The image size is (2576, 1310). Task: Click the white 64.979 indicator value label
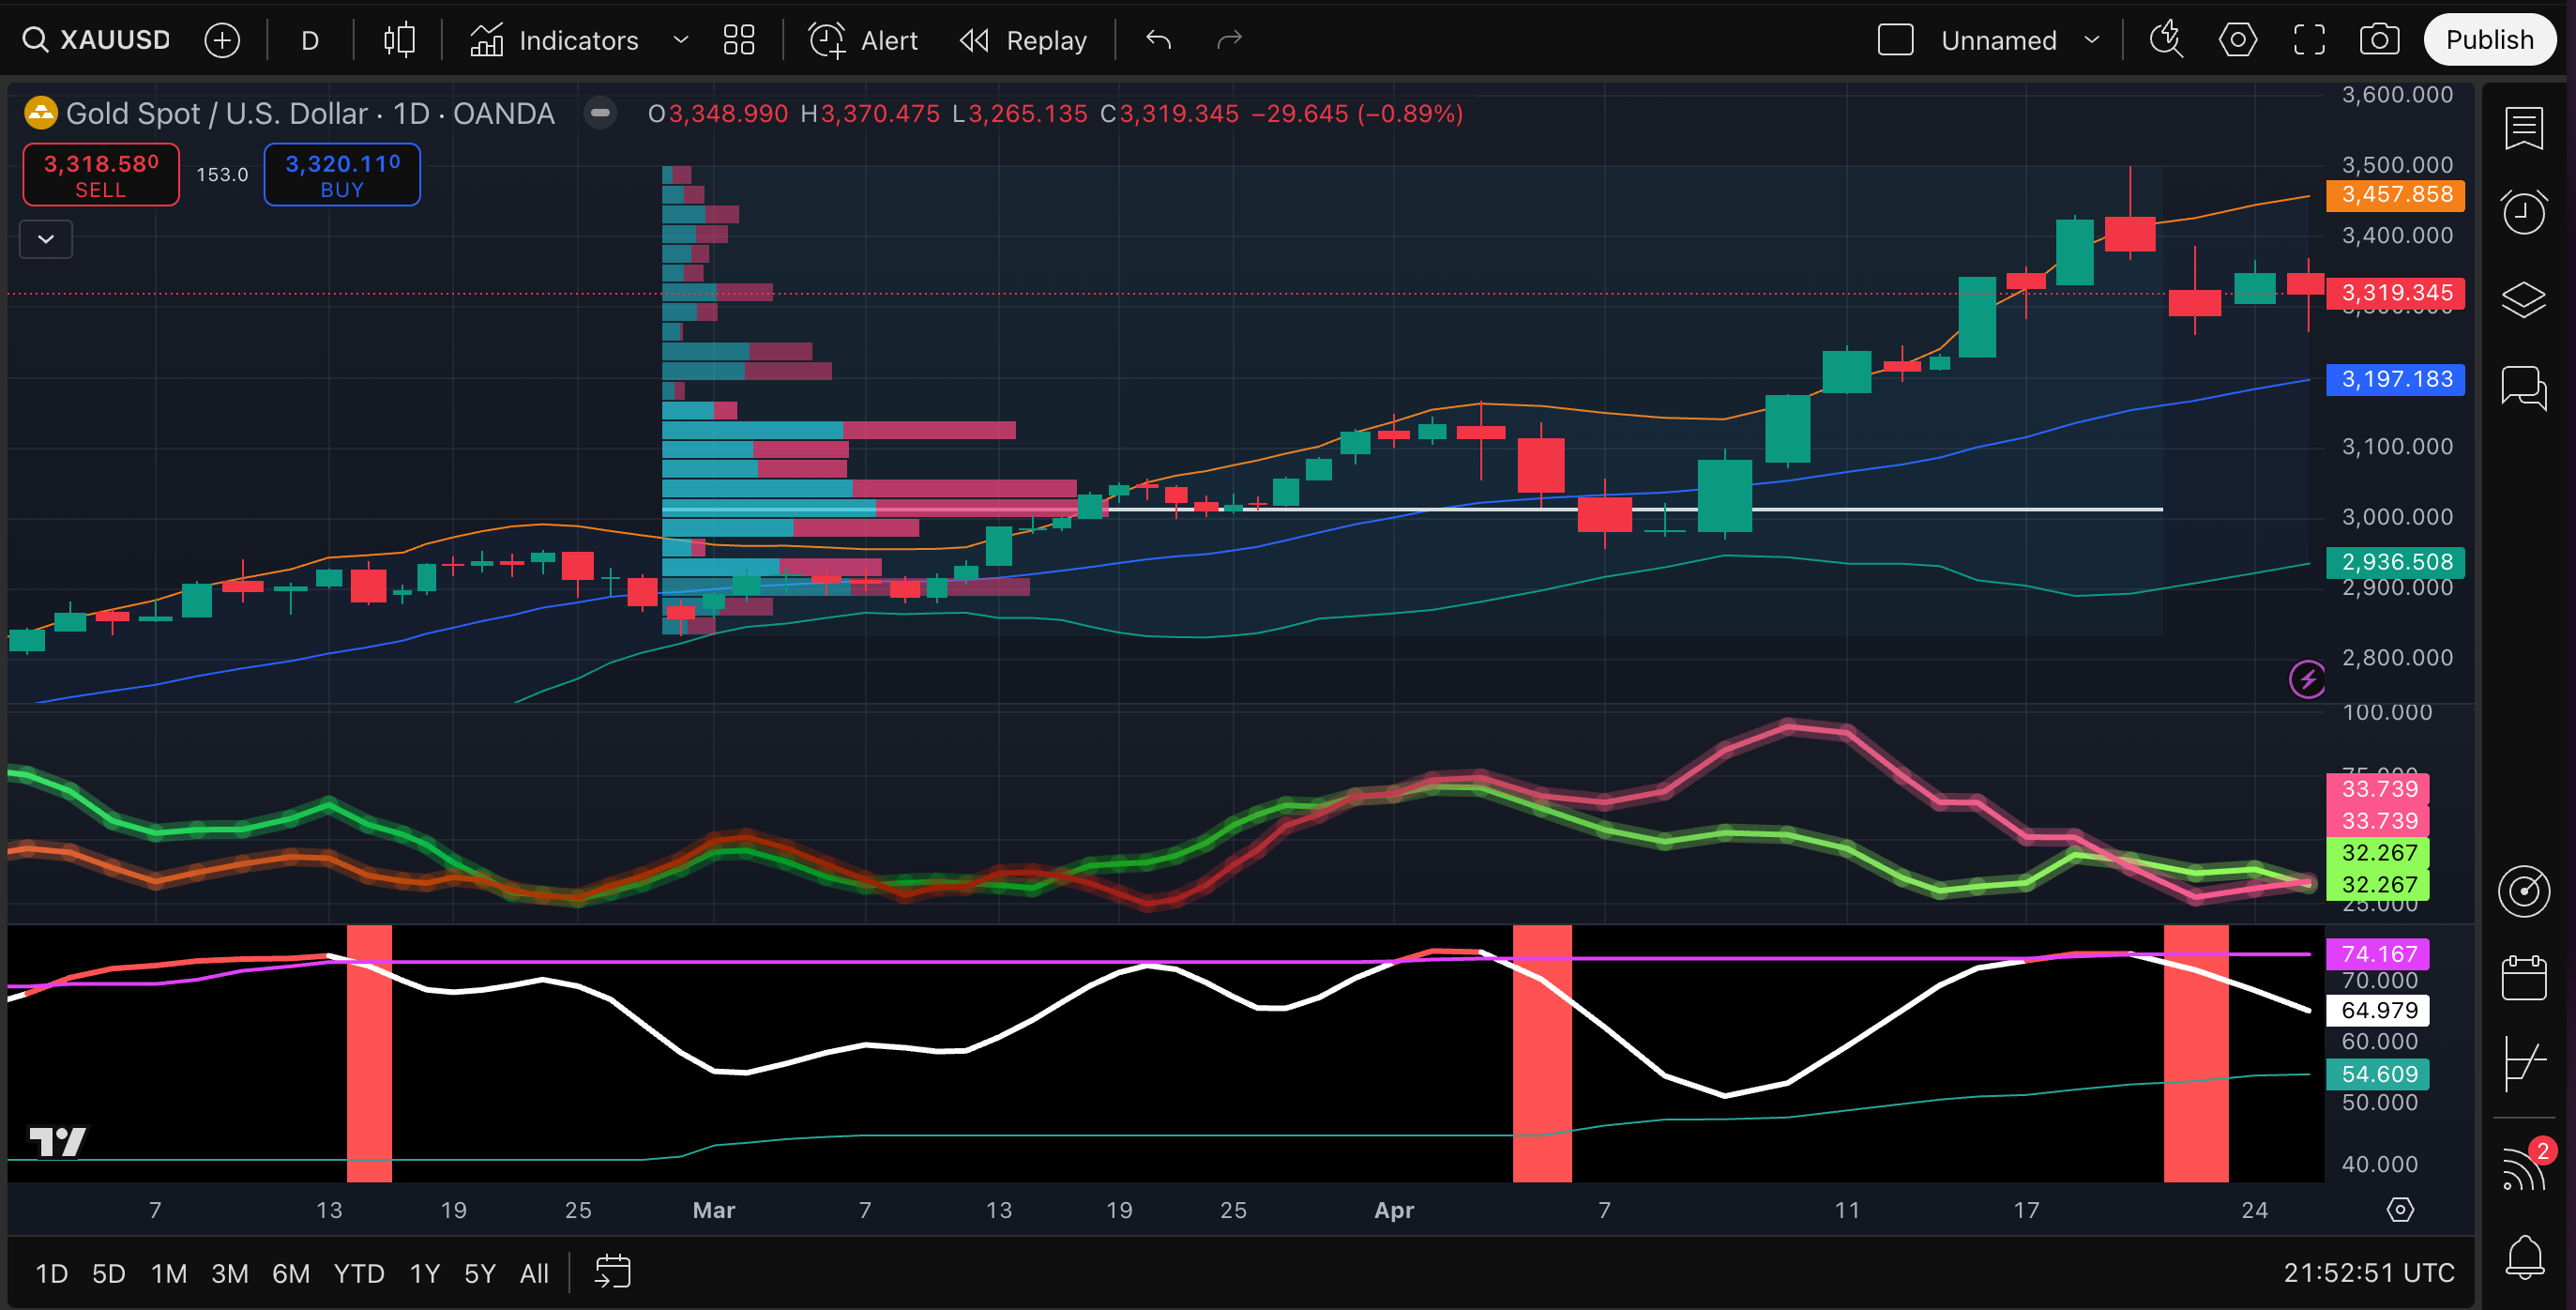(x=2379, y=1010)
